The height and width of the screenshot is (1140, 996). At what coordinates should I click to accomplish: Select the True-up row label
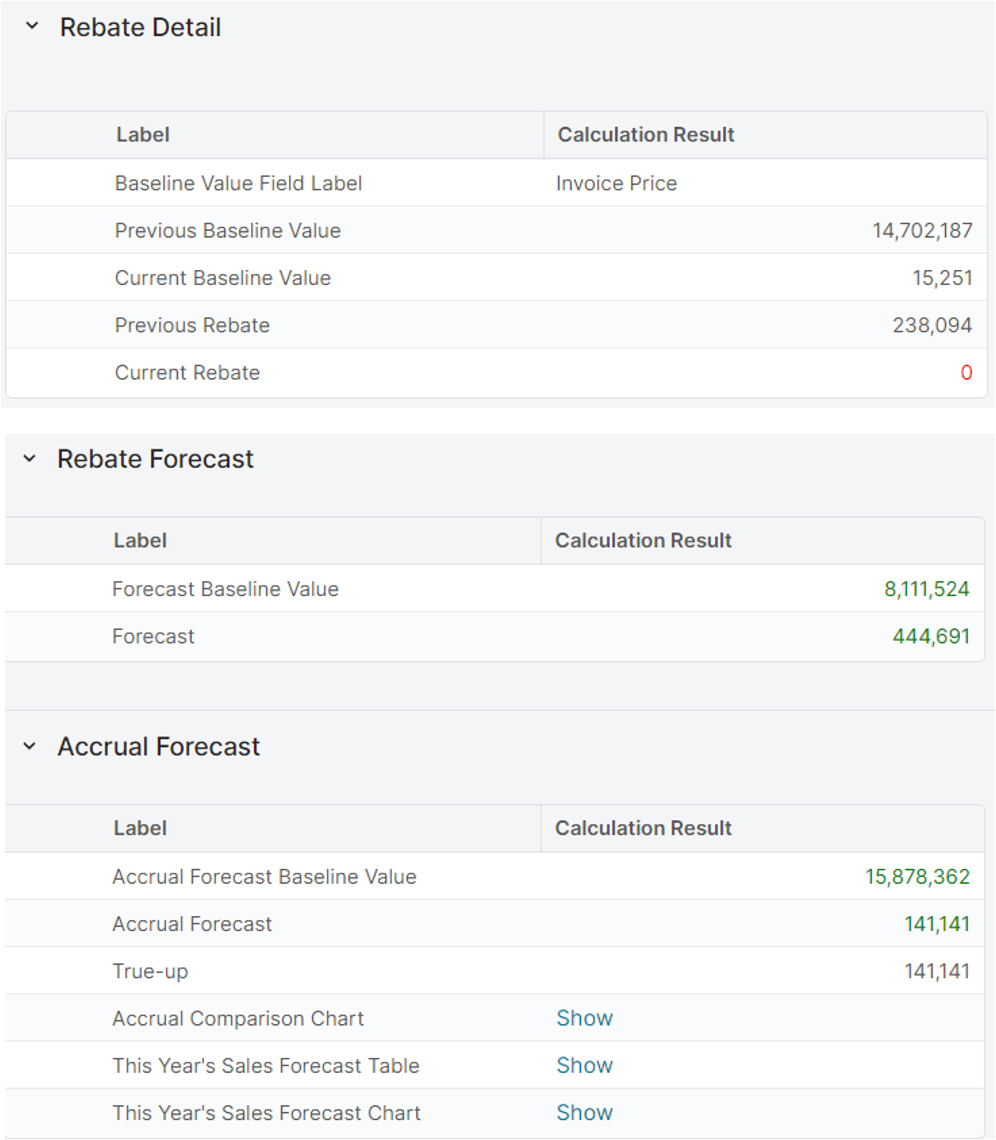tap(150, 971)
